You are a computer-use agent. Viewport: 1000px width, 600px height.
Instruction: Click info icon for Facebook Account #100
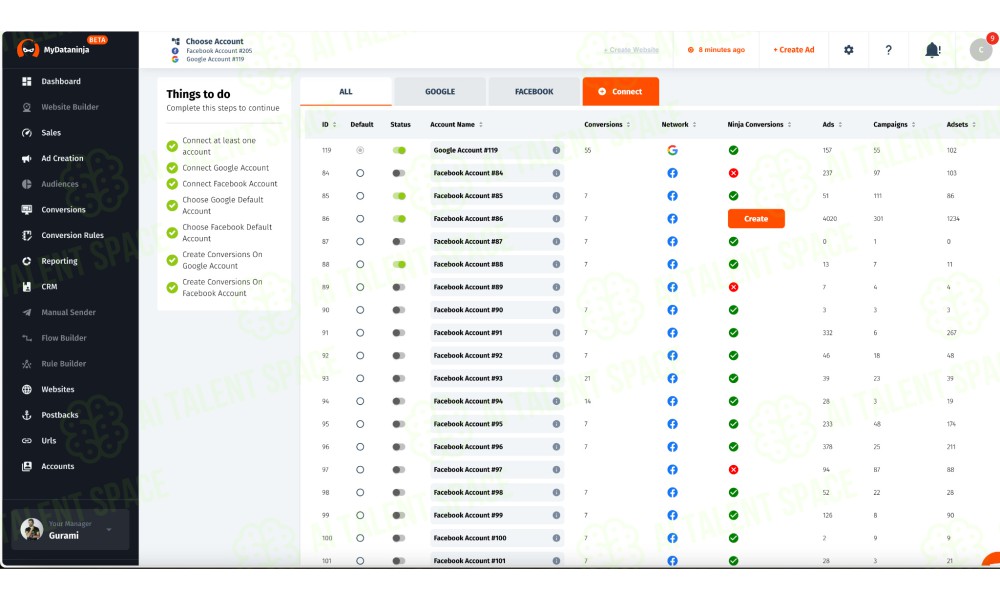point(556,538)
